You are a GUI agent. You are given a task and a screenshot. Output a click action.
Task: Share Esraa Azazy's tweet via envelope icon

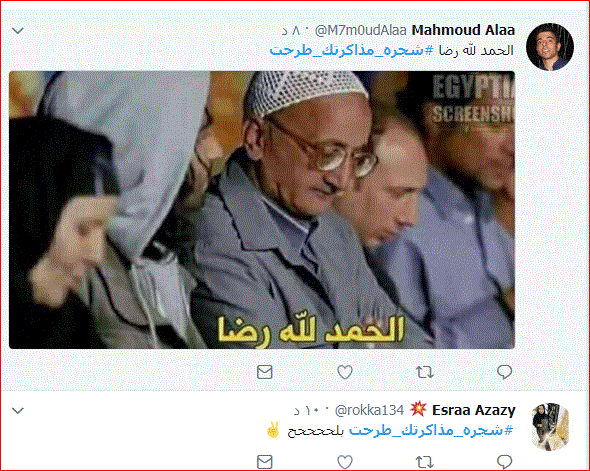(x=265, y=462)
